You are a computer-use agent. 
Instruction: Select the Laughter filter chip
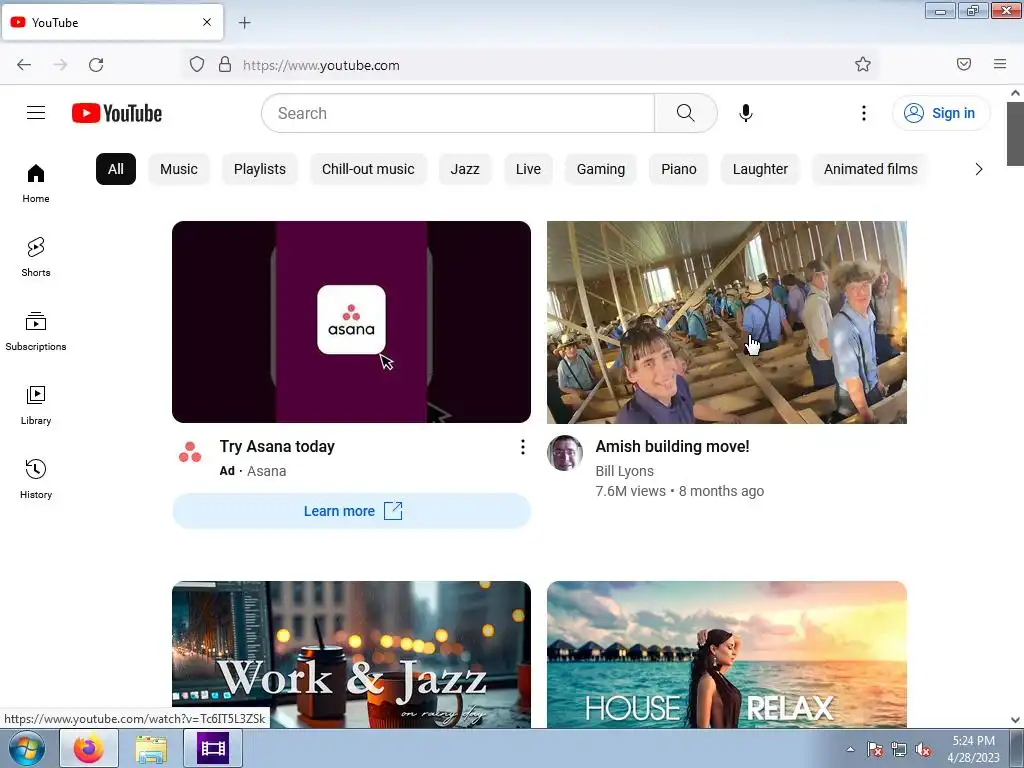click(760, 169)
